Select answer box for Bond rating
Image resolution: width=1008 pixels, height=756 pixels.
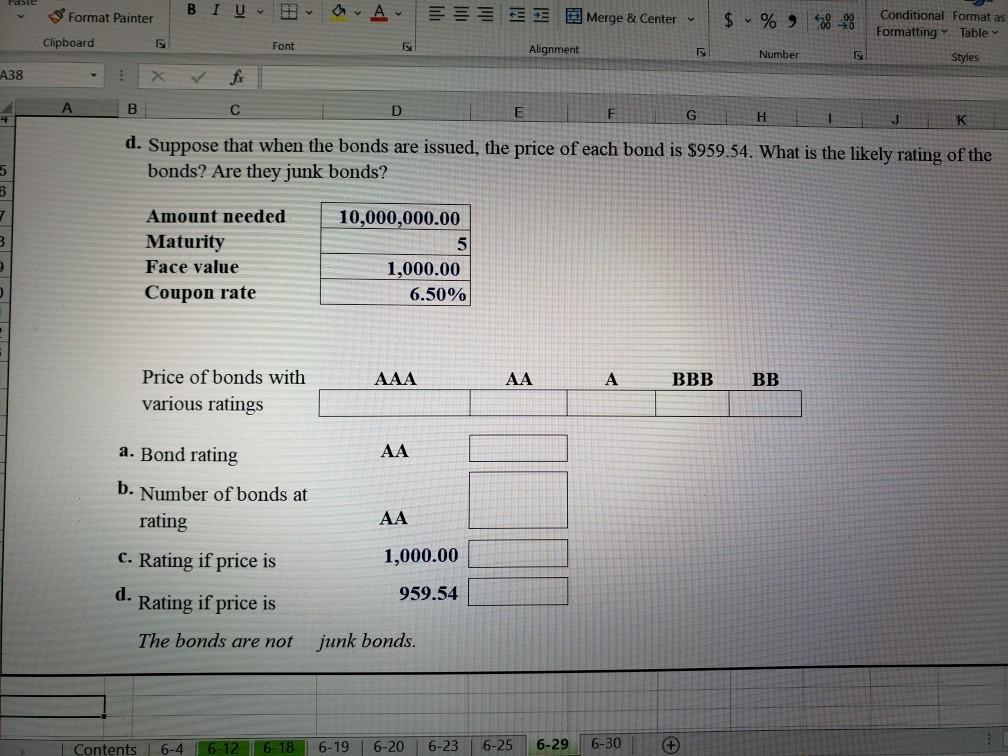[518, 448]
